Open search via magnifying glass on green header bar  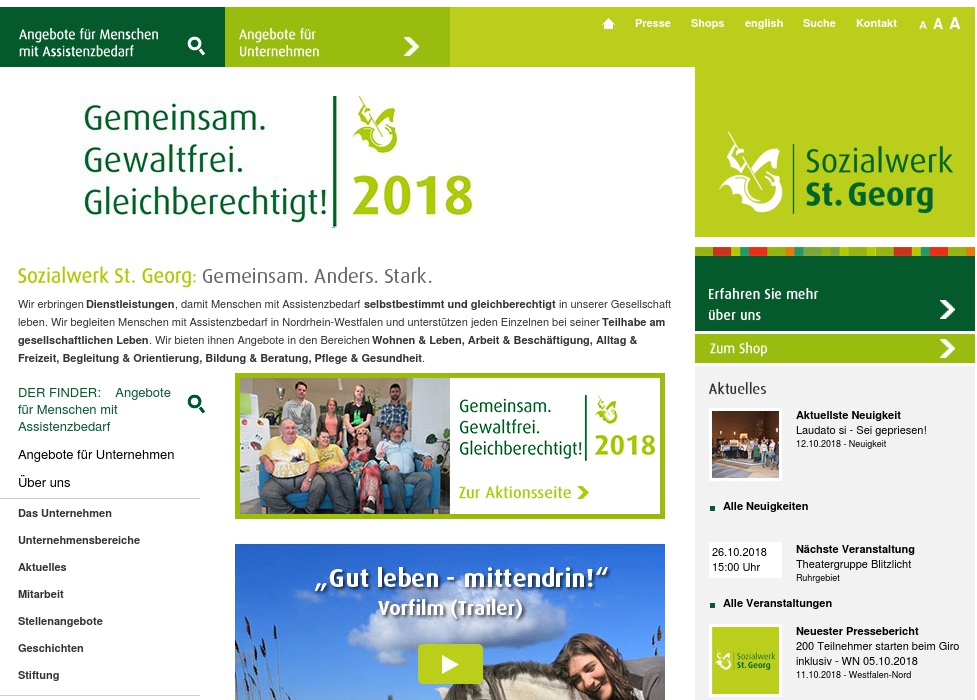pyautogui.click(x=196, y=45)
